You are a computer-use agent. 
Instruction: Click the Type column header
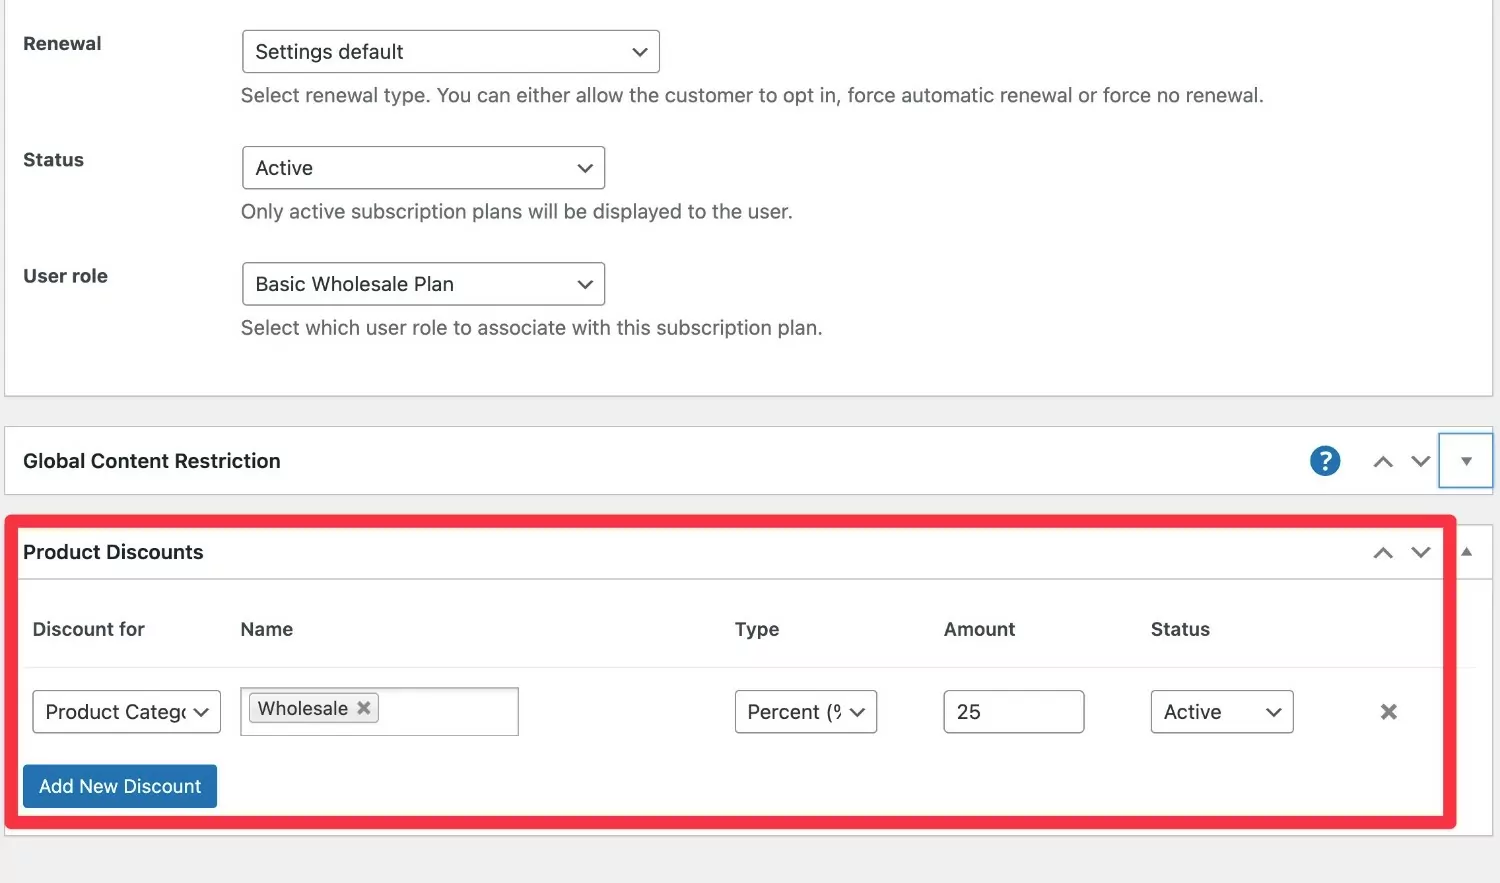point(757,629)
